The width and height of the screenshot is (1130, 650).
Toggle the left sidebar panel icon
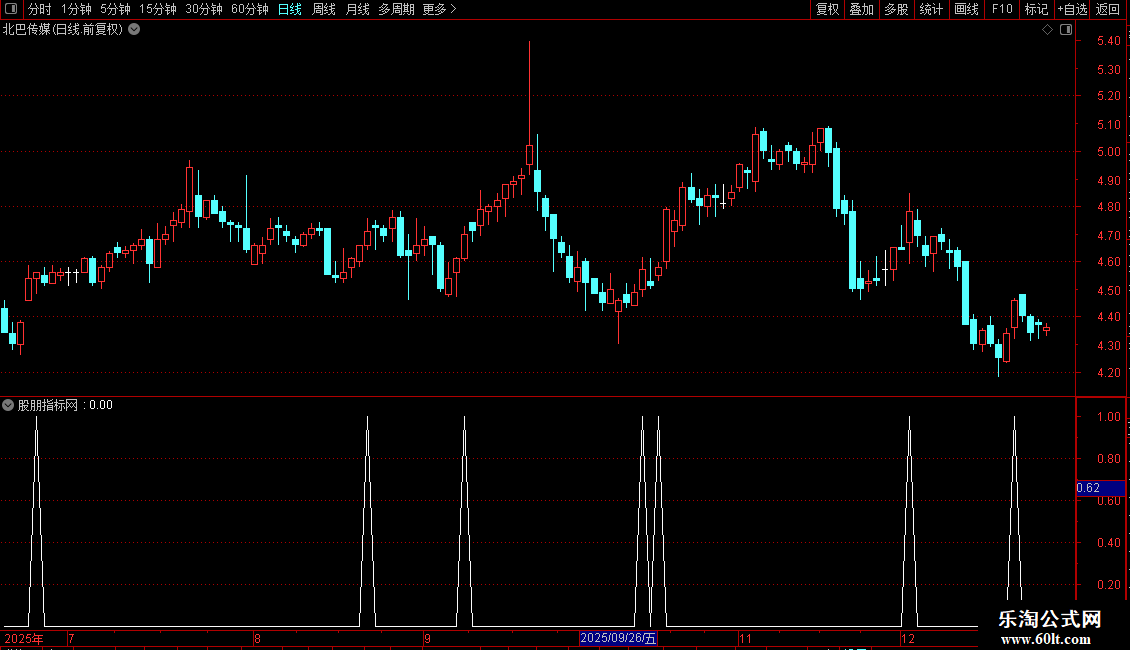[11, 9]
